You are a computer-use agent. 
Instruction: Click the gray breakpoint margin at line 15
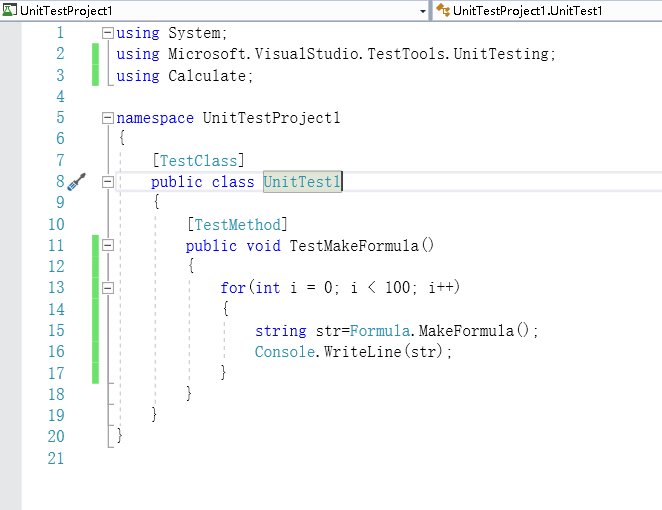[11, 330]
